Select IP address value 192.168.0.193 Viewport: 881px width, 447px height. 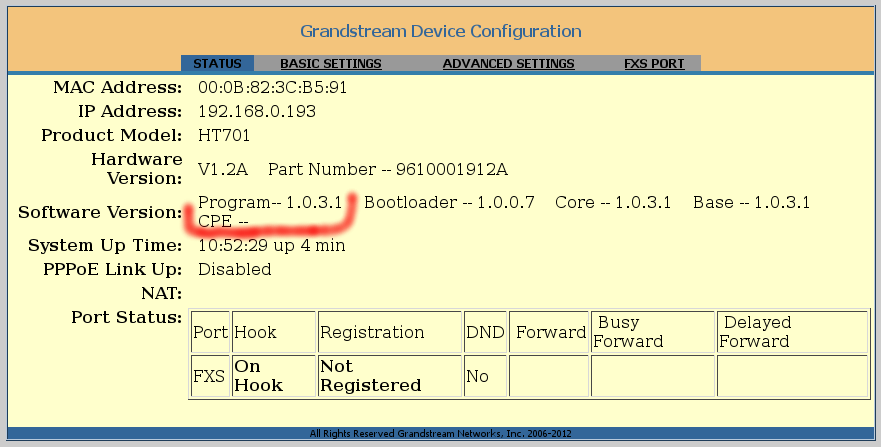coord(257,111)
